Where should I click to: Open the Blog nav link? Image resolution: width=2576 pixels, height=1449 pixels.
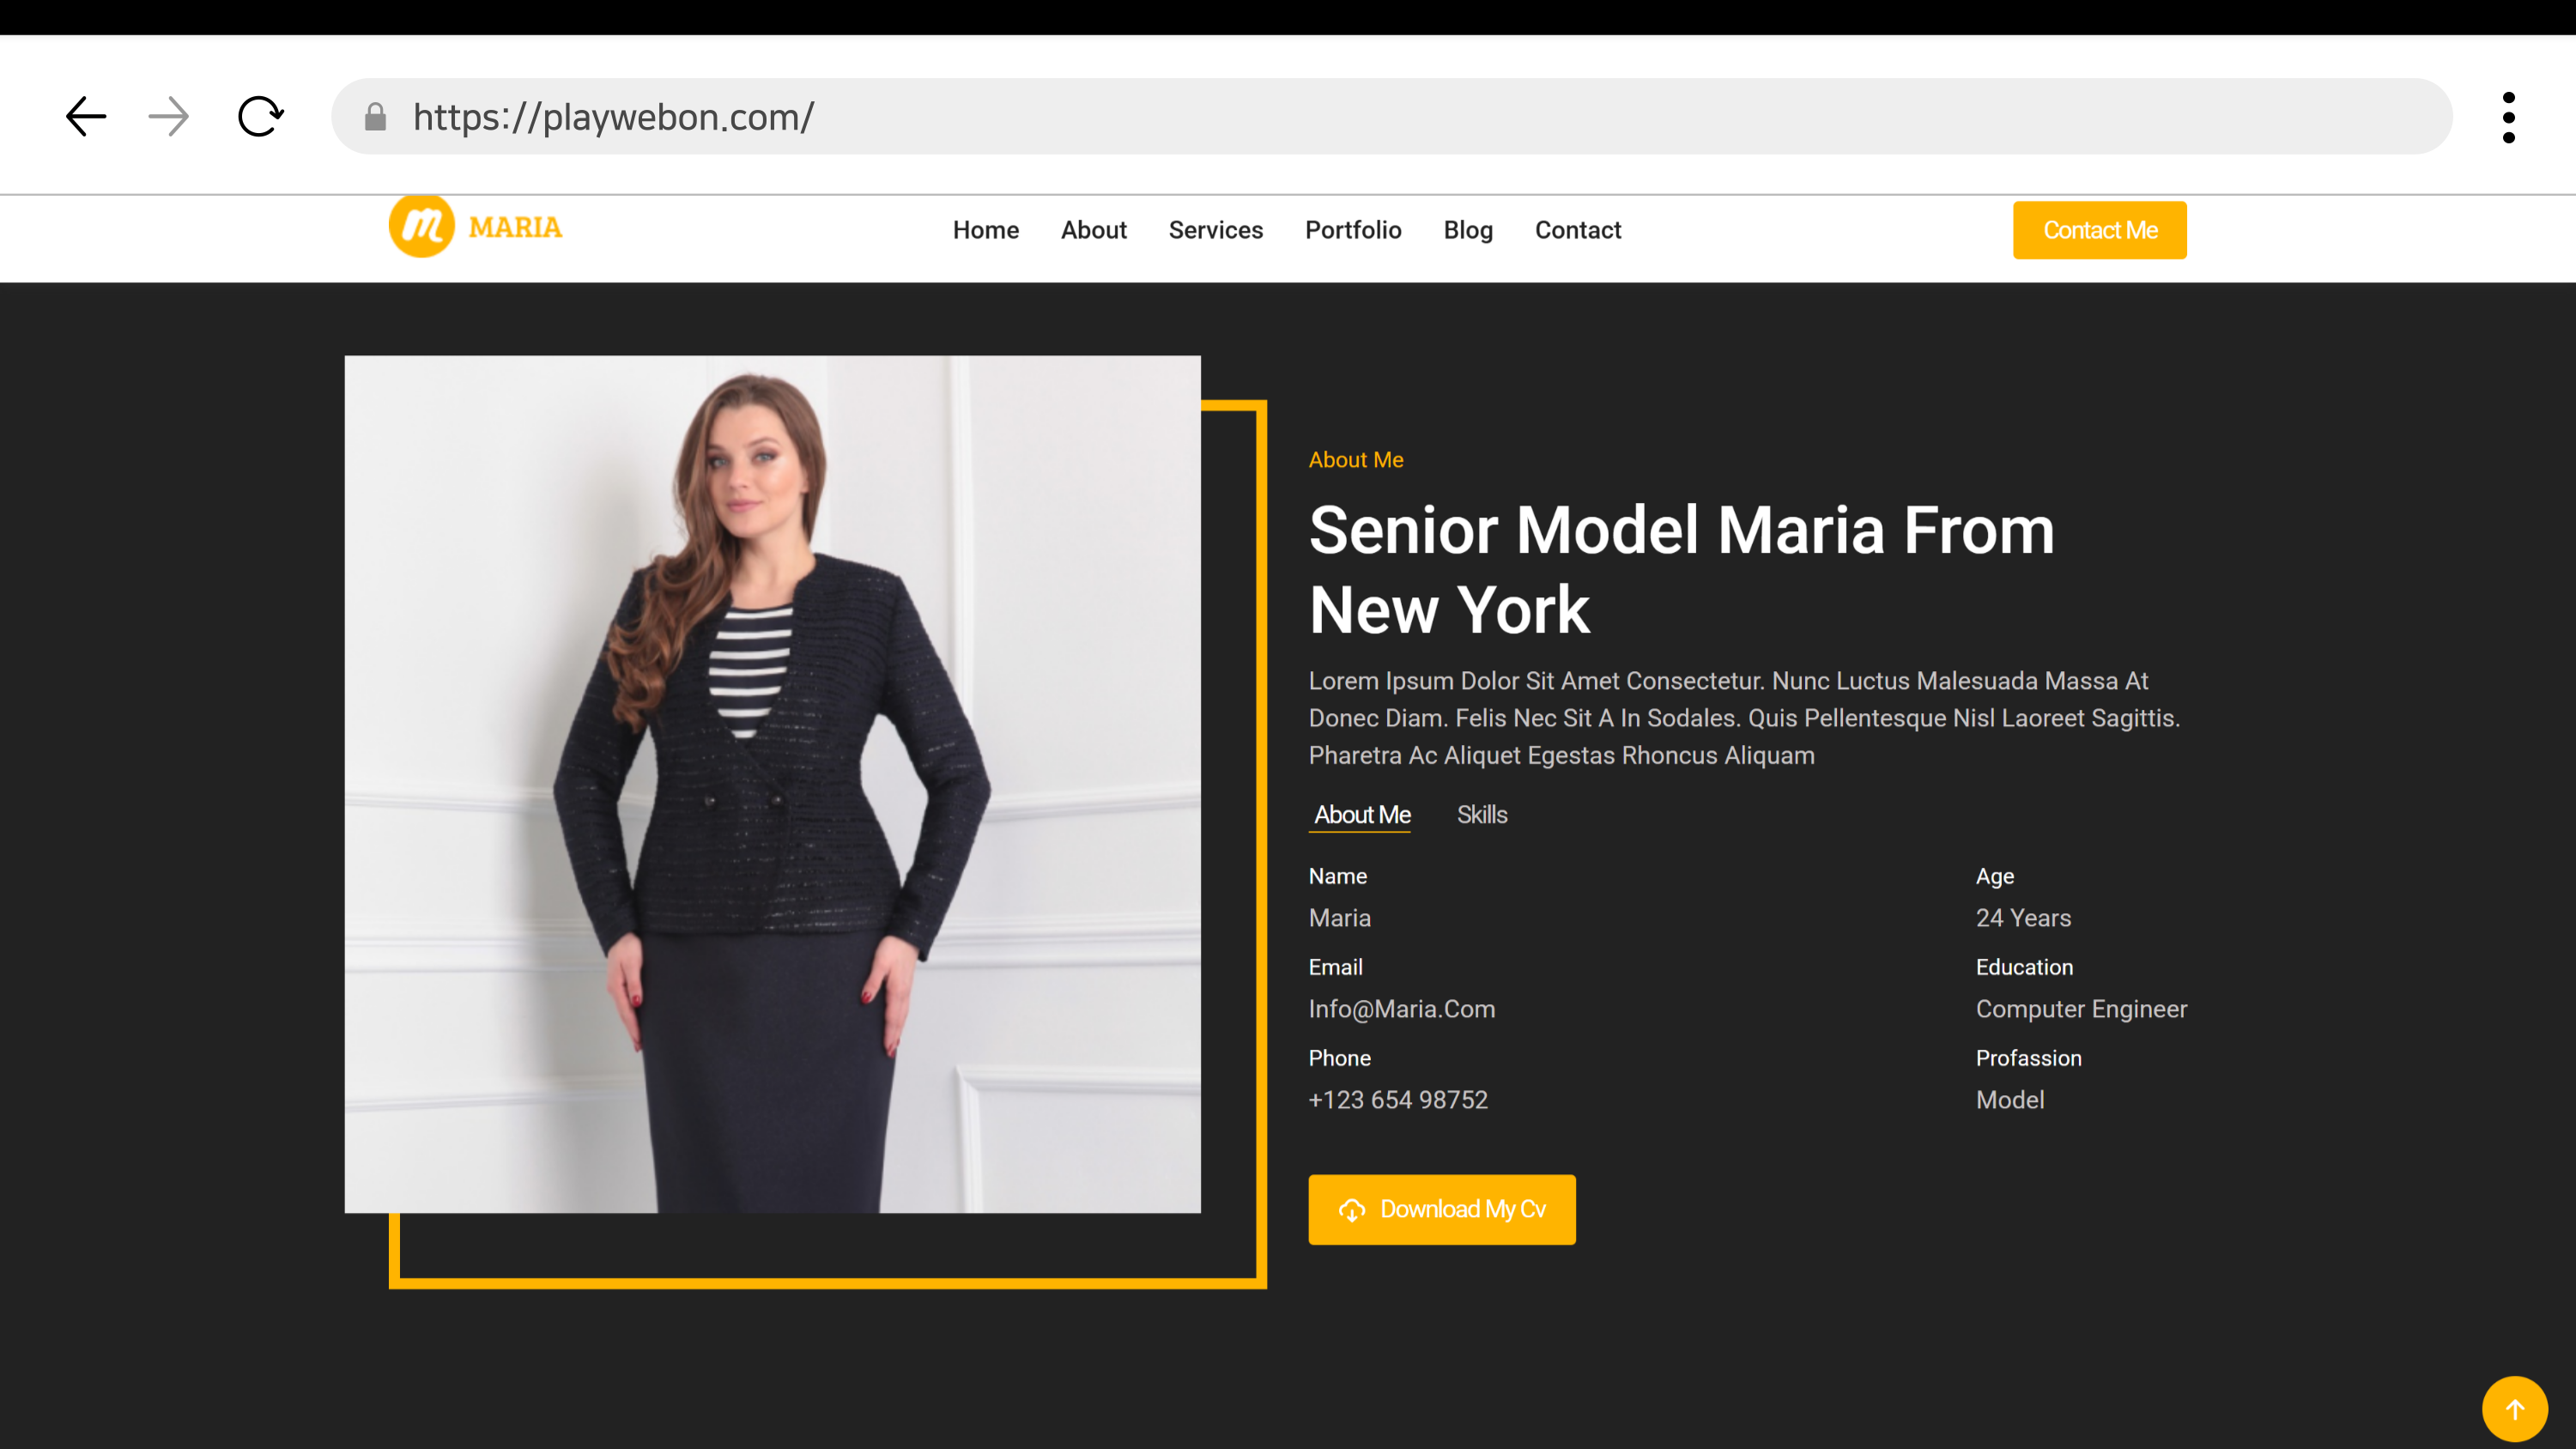click(x=1467, y=230)
